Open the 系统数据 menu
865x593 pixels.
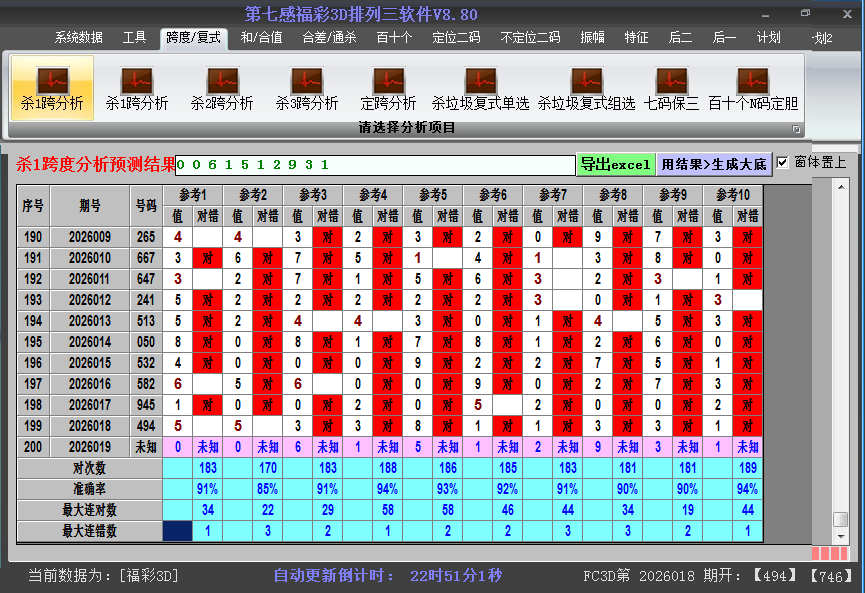[x=79, y=38]
